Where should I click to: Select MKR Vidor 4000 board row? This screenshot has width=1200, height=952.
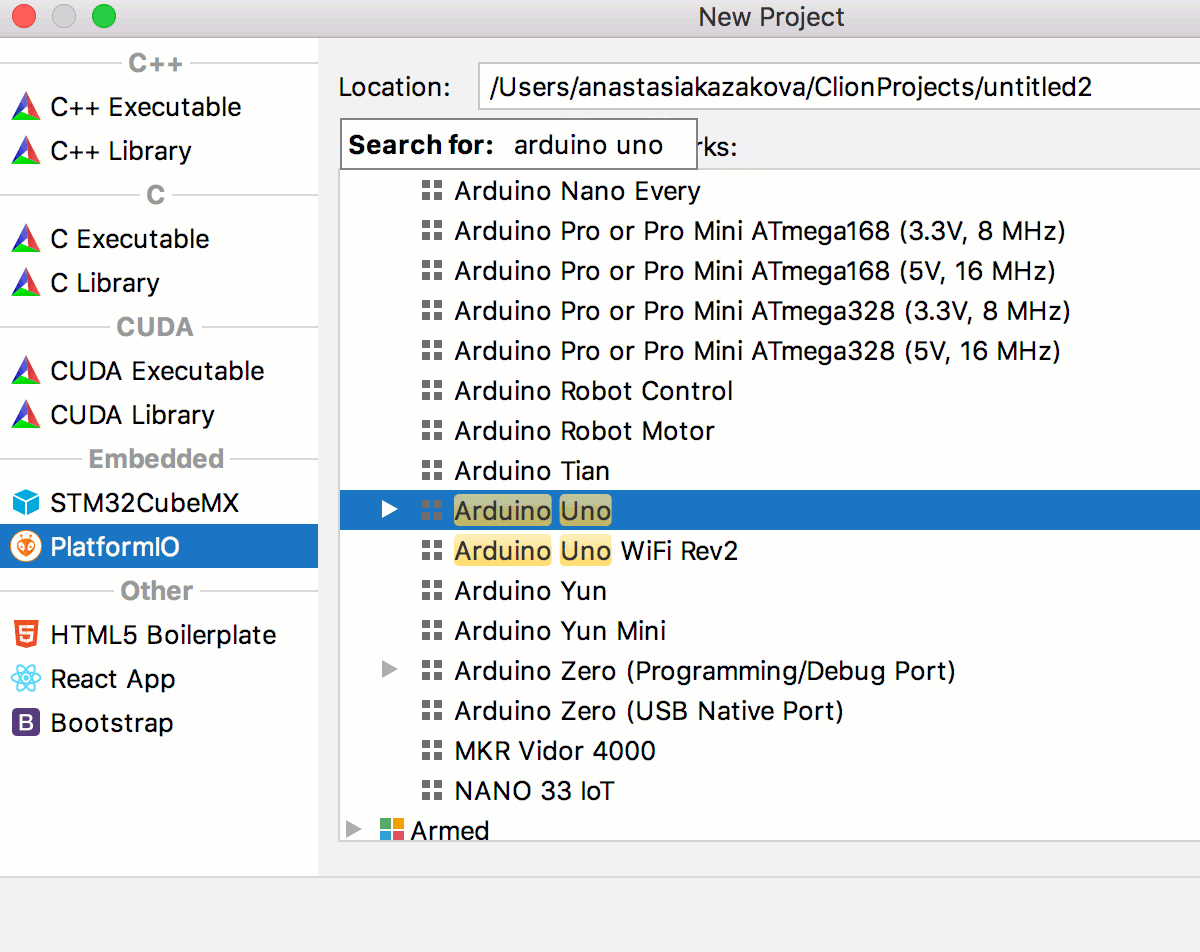click(770, 751)
